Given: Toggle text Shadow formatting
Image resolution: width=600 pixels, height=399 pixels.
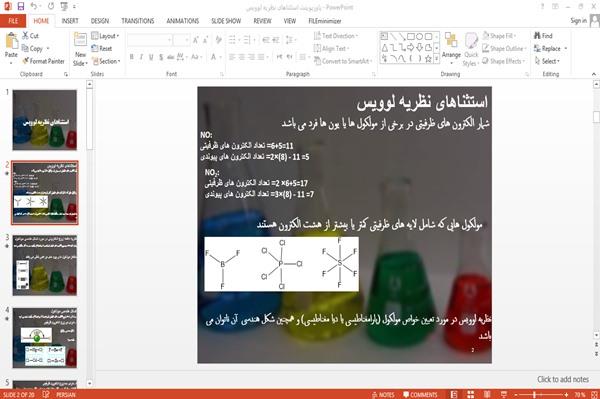Looking at the screenshot, I should pyautogui.click(x=161, y=57).
